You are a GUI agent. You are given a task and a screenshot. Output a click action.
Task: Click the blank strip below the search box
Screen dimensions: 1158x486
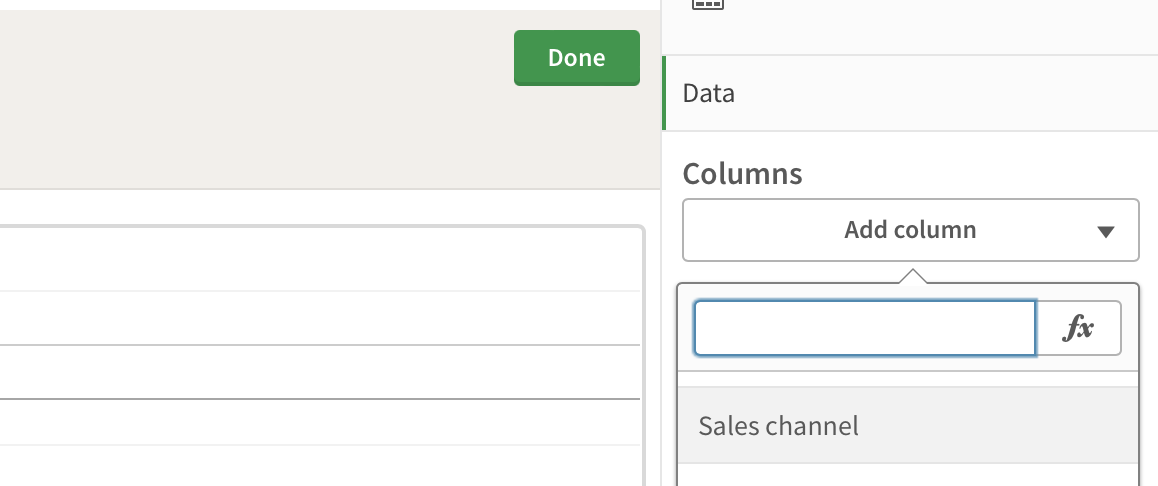[x=908, y=372]
